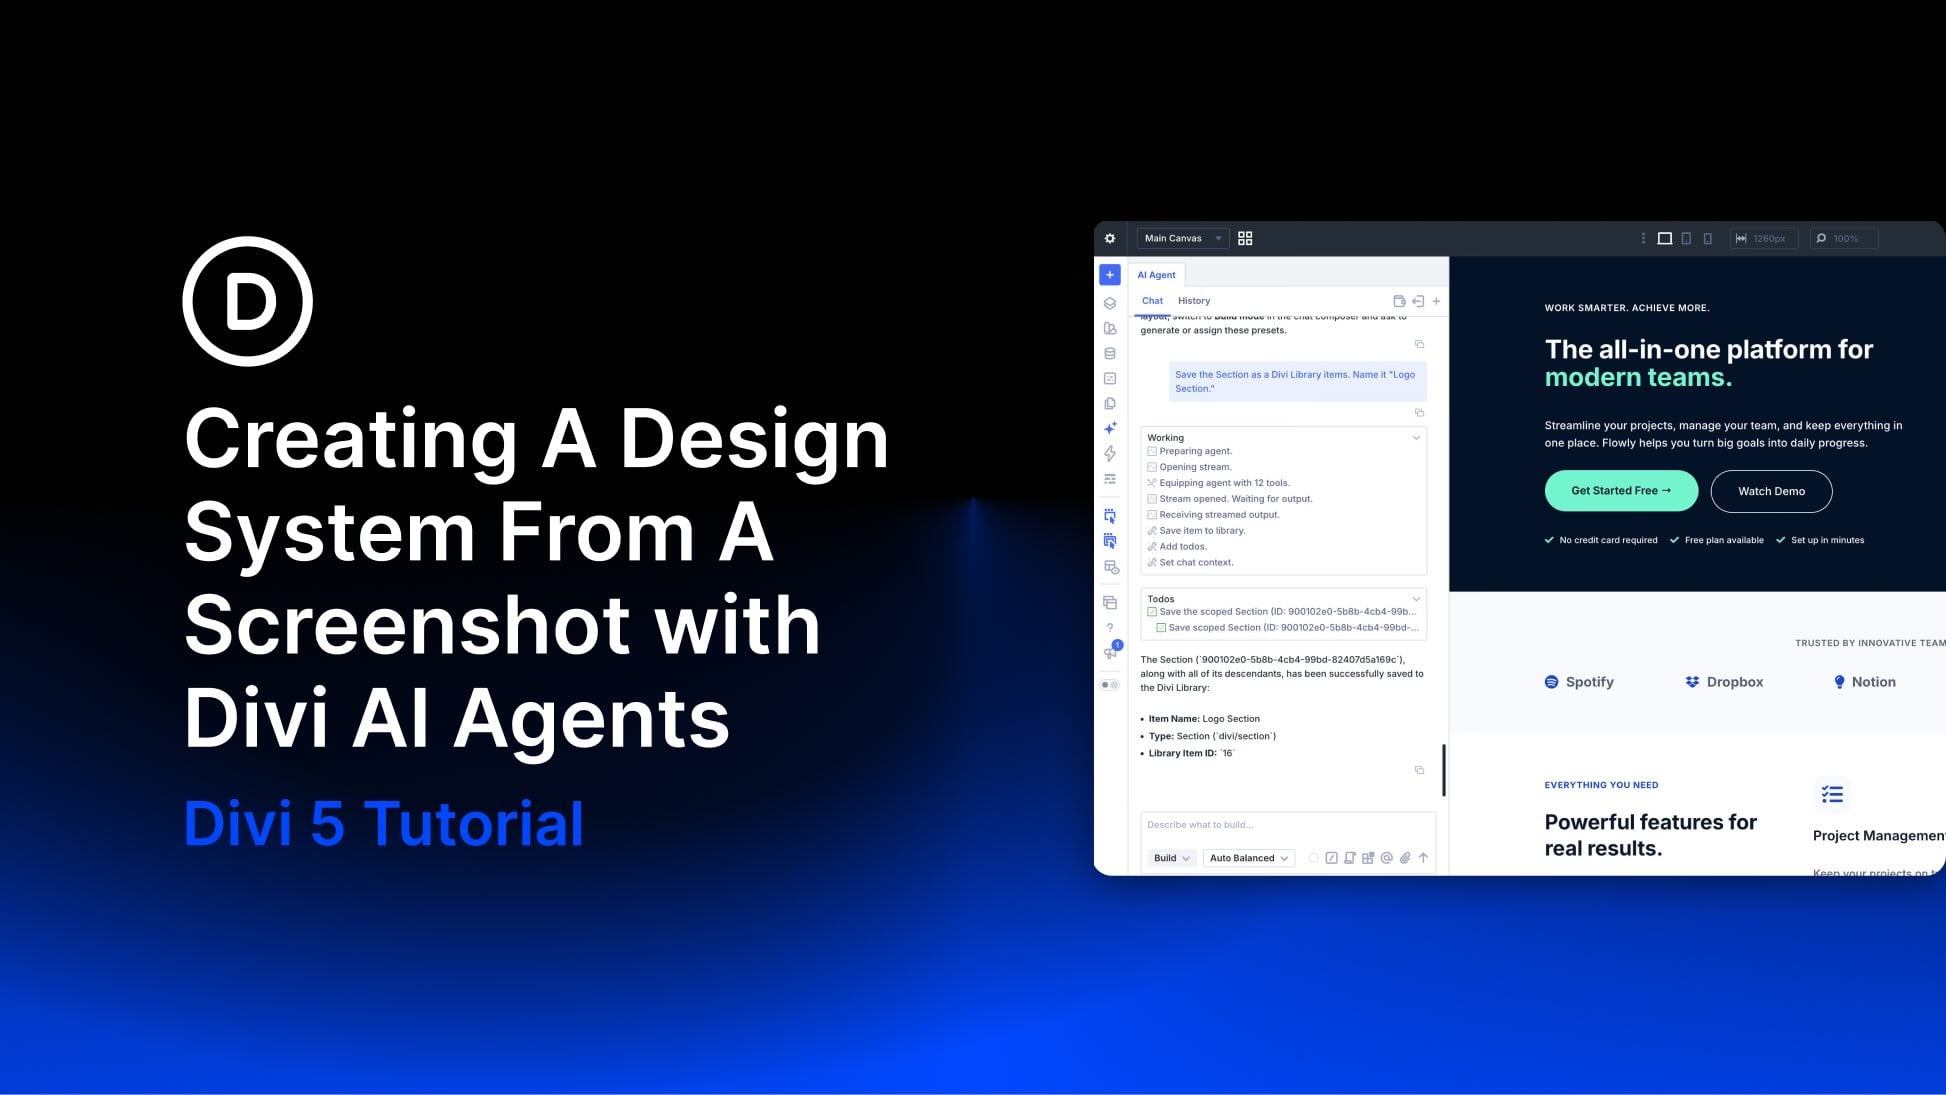Viewport: 1946px width, 1095px height.
Task: Click the chat panel scrollbar
Action: [x=1444, y=770]
